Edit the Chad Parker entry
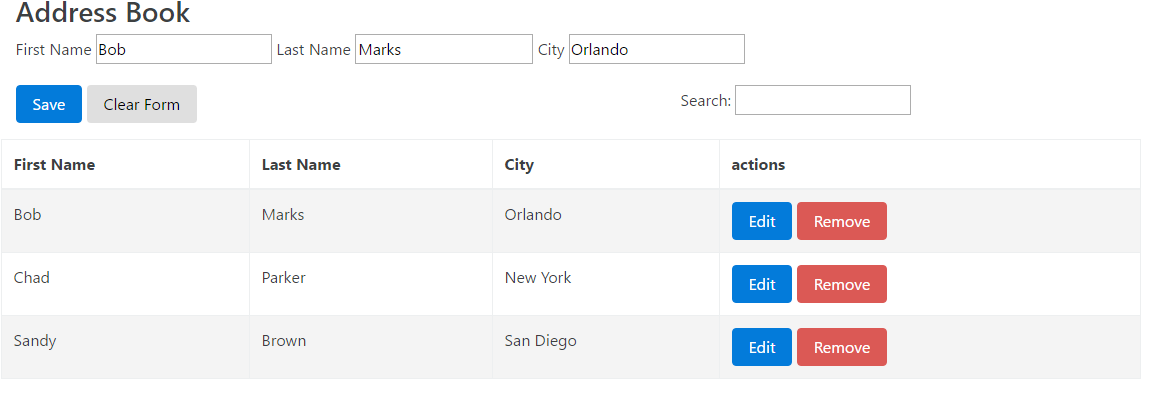The width and height of the screenshot is (1157, 415). click(x=761, y=284)
